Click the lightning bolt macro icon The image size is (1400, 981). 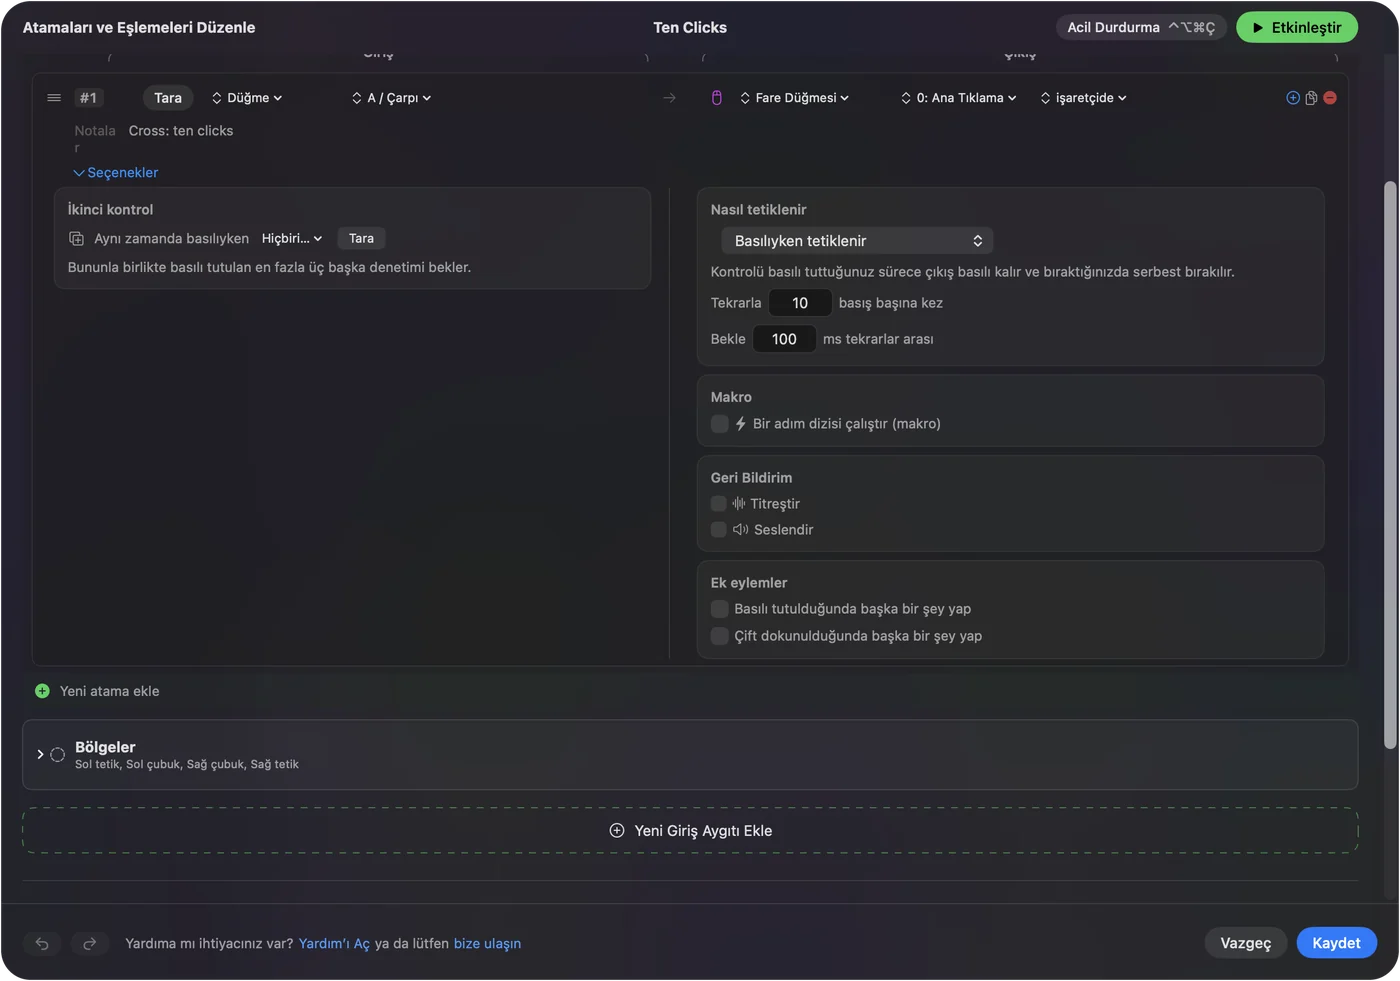pyautogui.click(x=741, y=424)
